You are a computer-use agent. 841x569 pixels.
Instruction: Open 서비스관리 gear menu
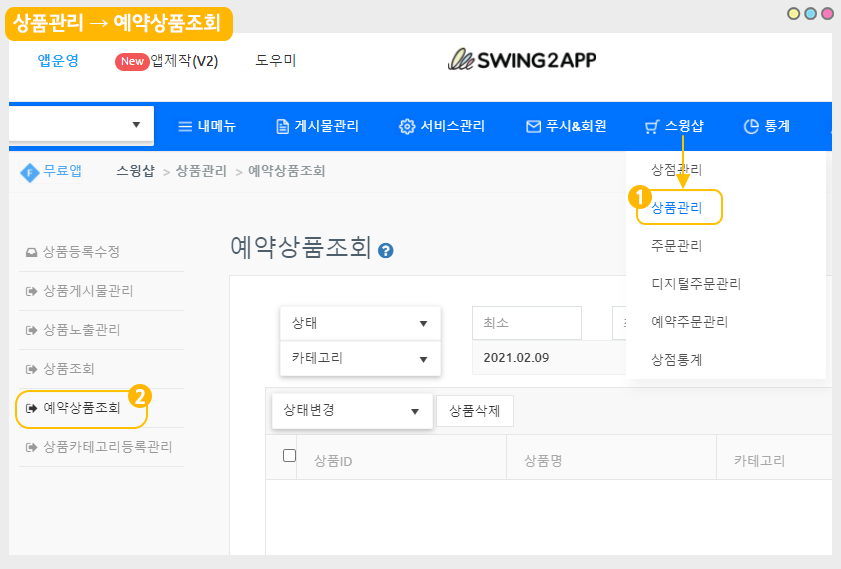442,126
